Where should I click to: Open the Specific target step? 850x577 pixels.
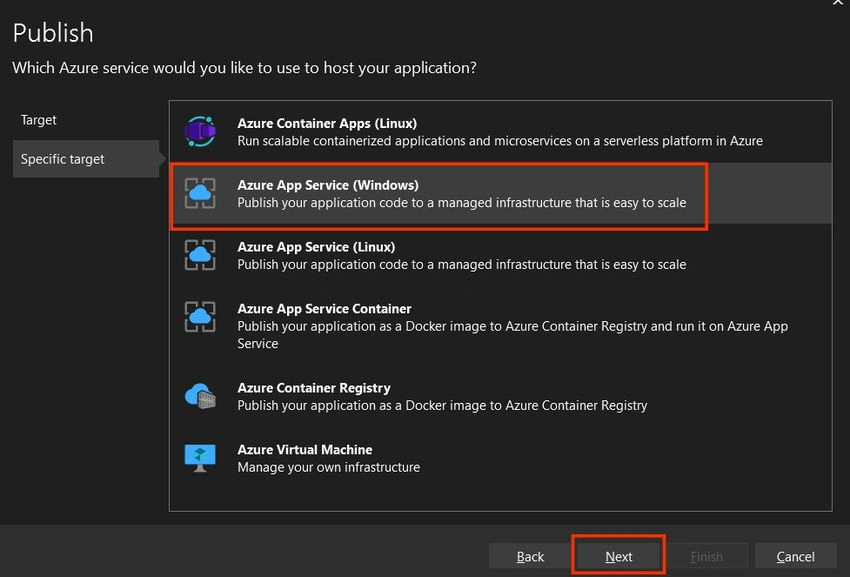[86, 159]
